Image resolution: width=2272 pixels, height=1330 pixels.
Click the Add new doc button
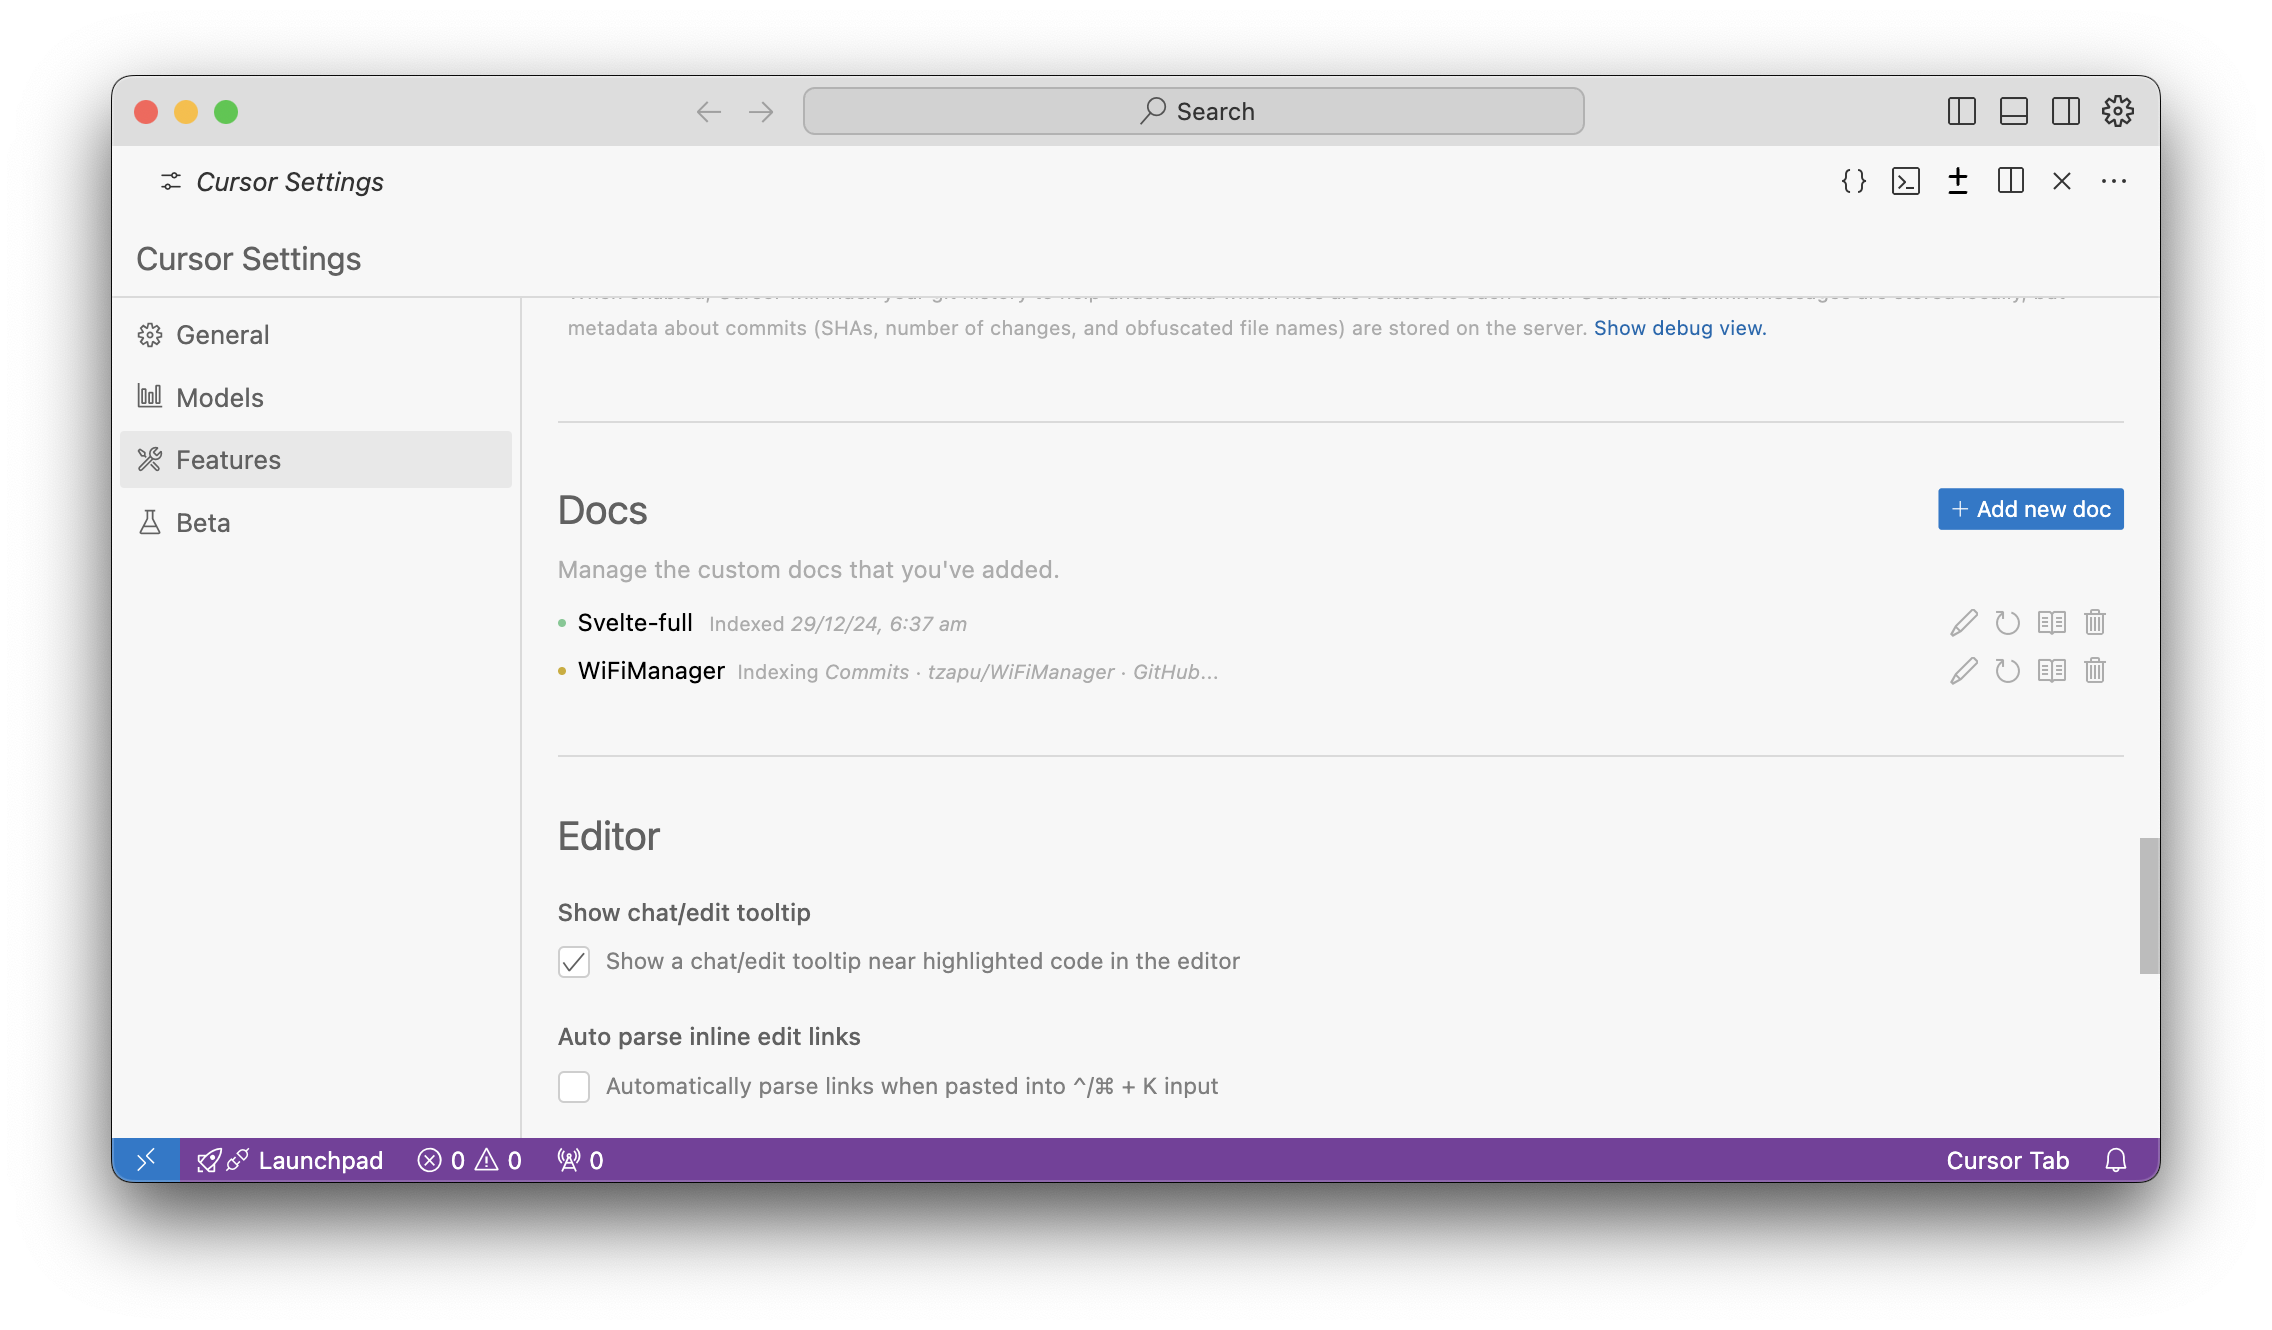point(2030,509)
